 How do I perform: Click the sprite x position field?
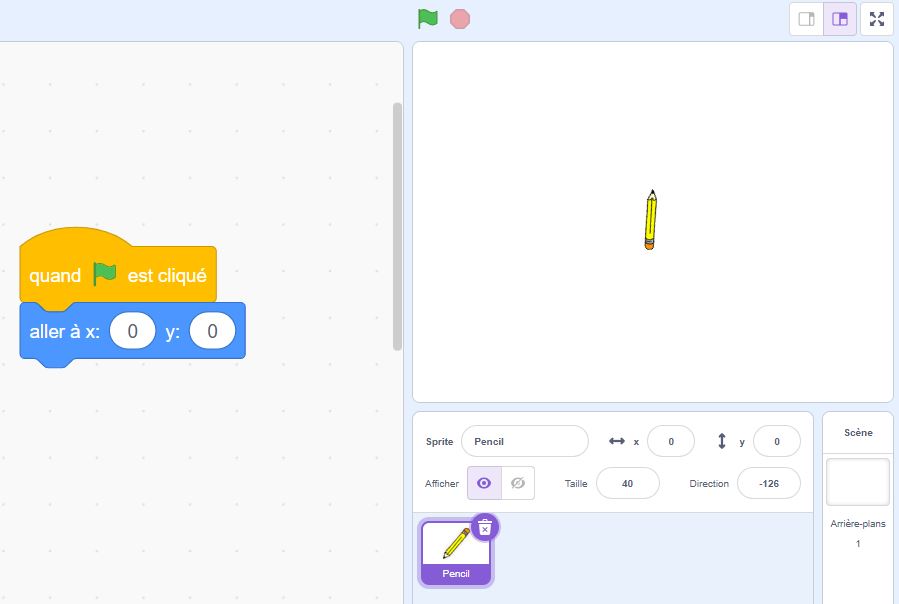coord(671,441)
